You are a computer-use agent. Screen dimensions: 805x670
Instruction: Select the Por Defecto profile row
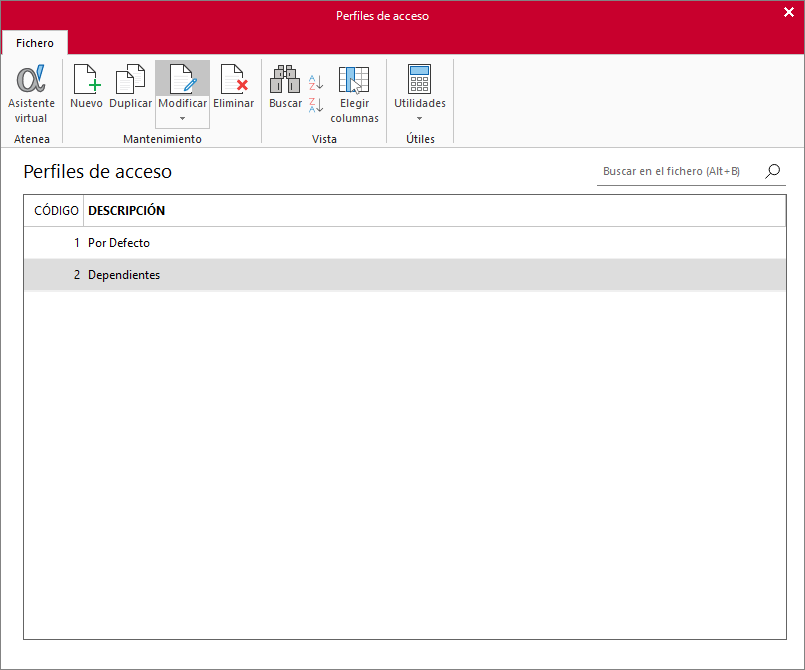pyautogui.click(x=405, y=243)
